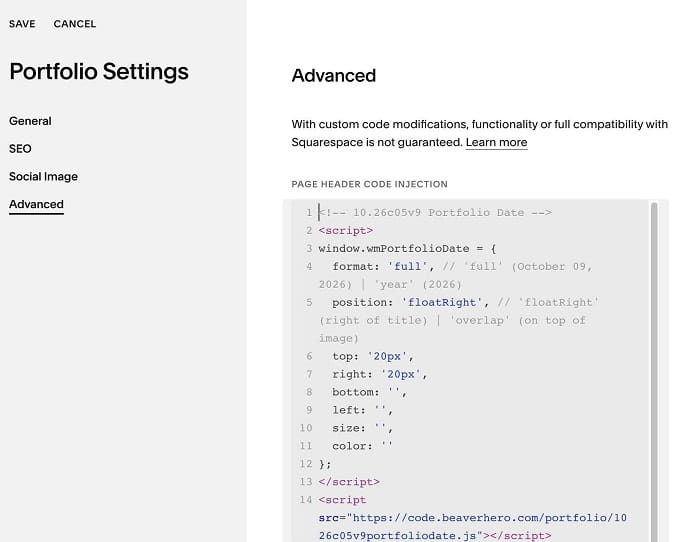
Task: Click the Portfolio Settings heading
Action: (x=99, y=72)
